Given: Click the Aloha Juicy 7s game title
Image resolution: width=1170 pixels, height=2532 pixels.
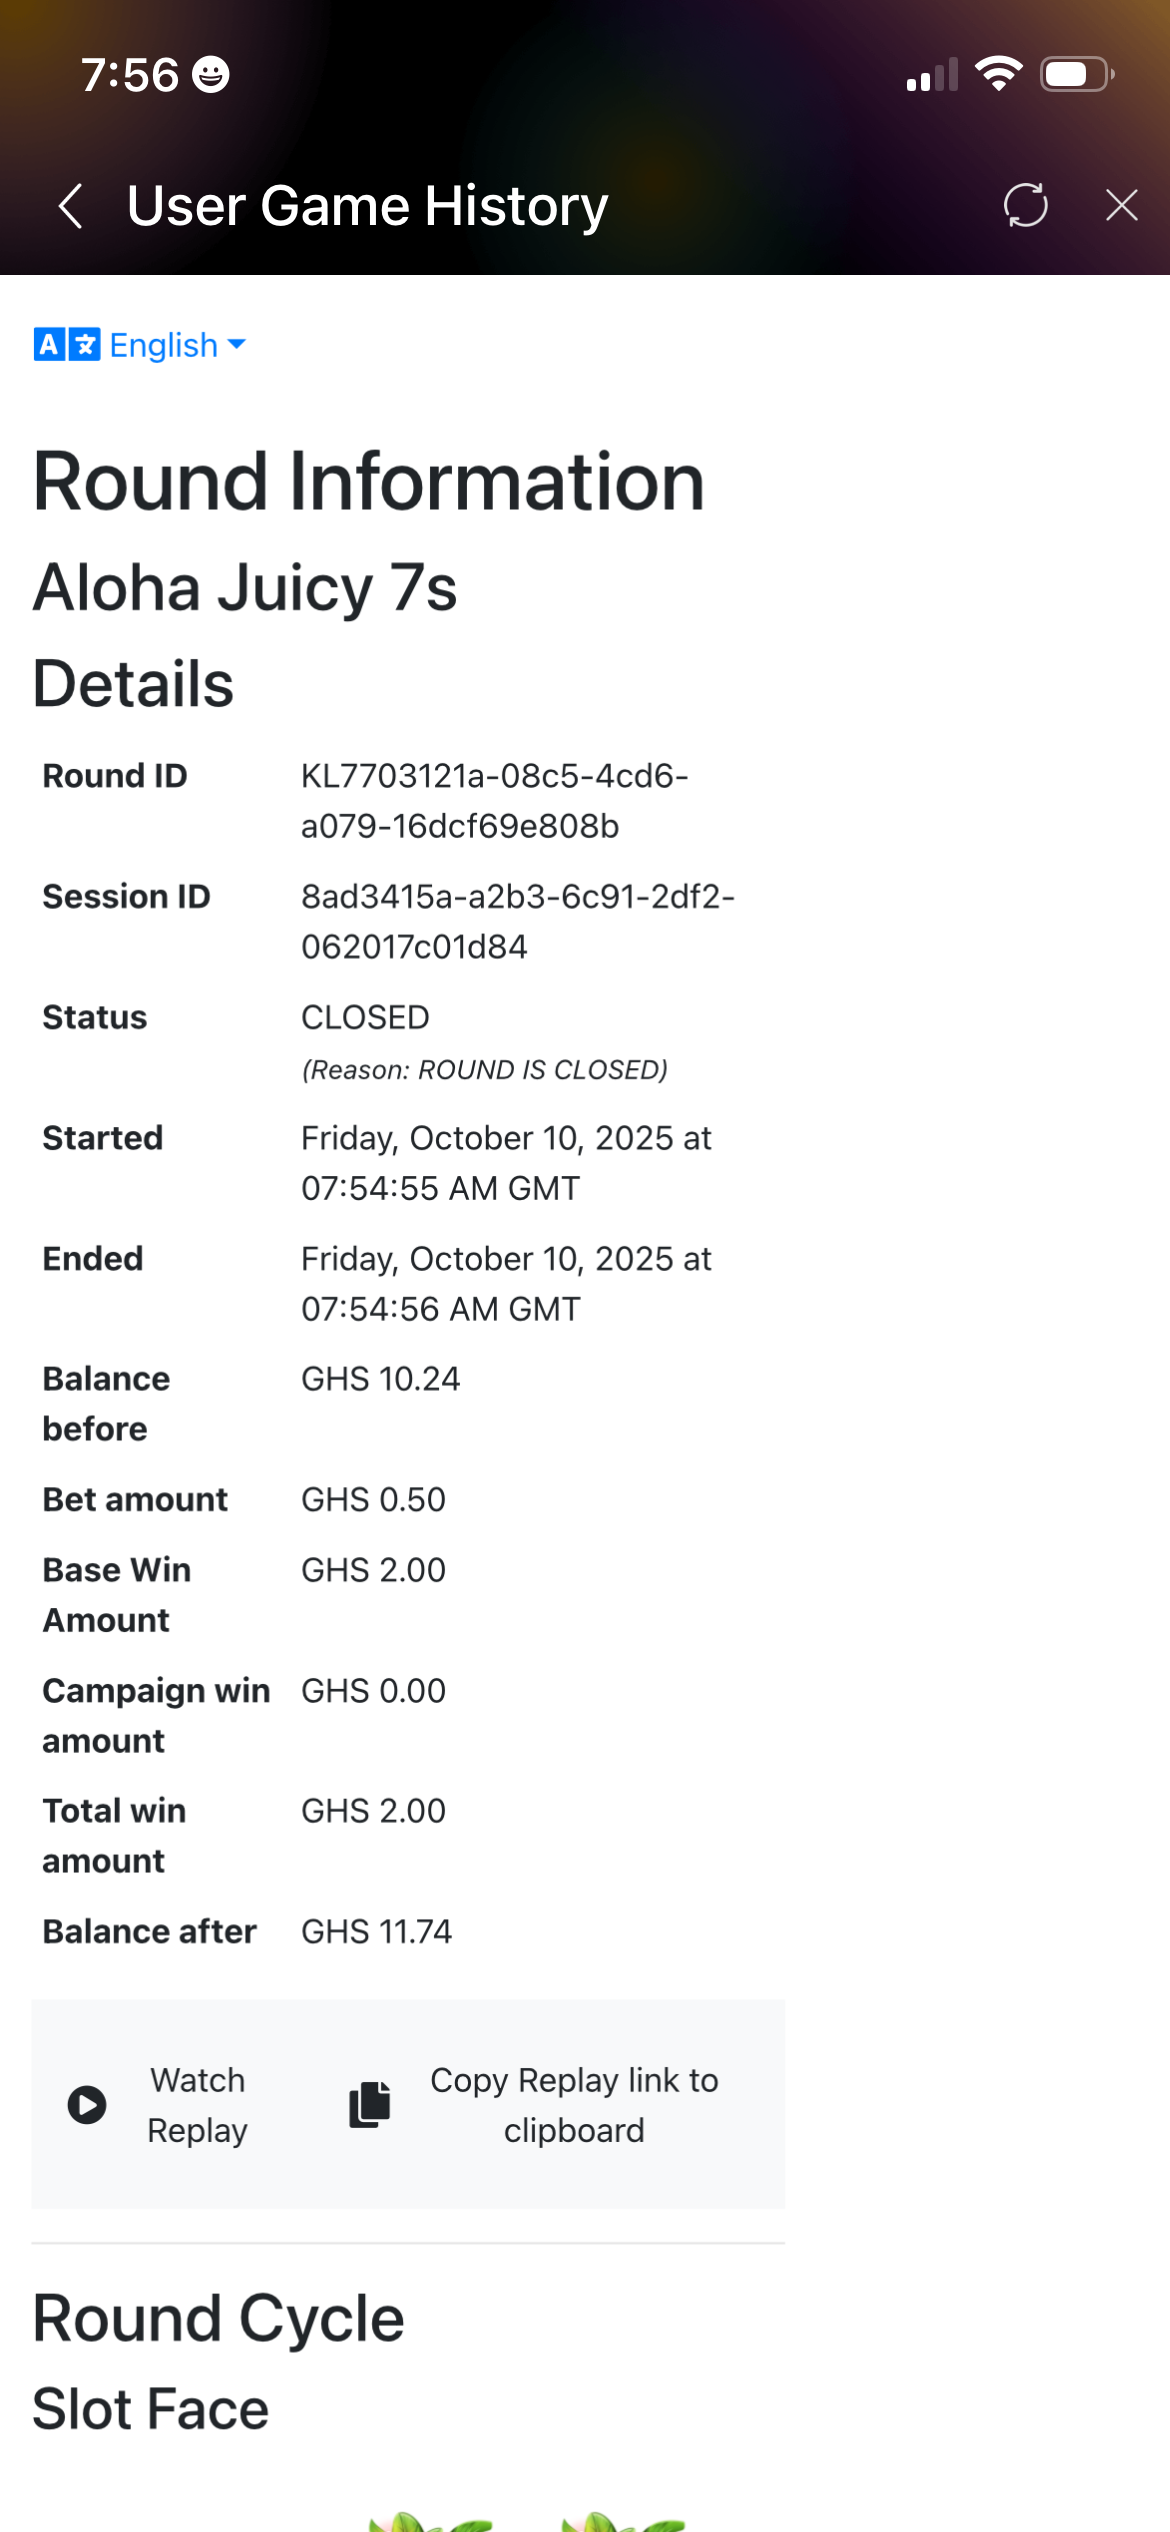Looking at the screenshot, I should point(245,587).
